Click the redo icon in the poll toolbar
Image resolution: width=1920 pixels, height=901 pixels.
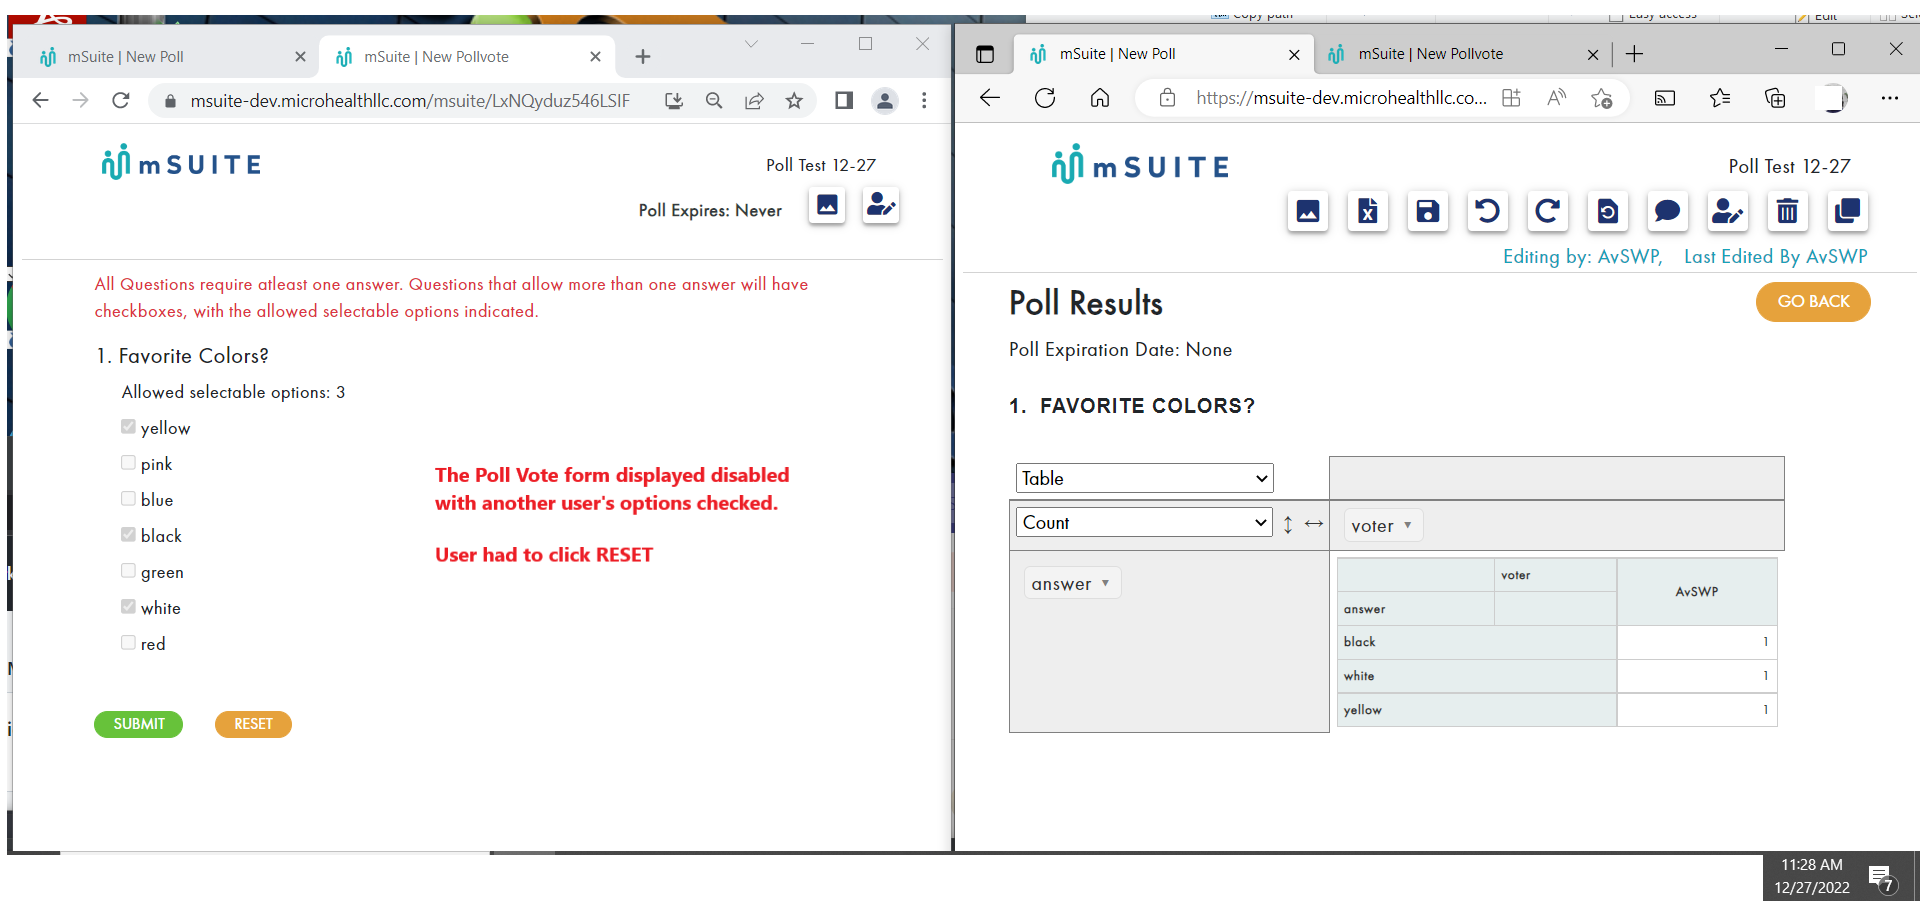[1547, 211]
